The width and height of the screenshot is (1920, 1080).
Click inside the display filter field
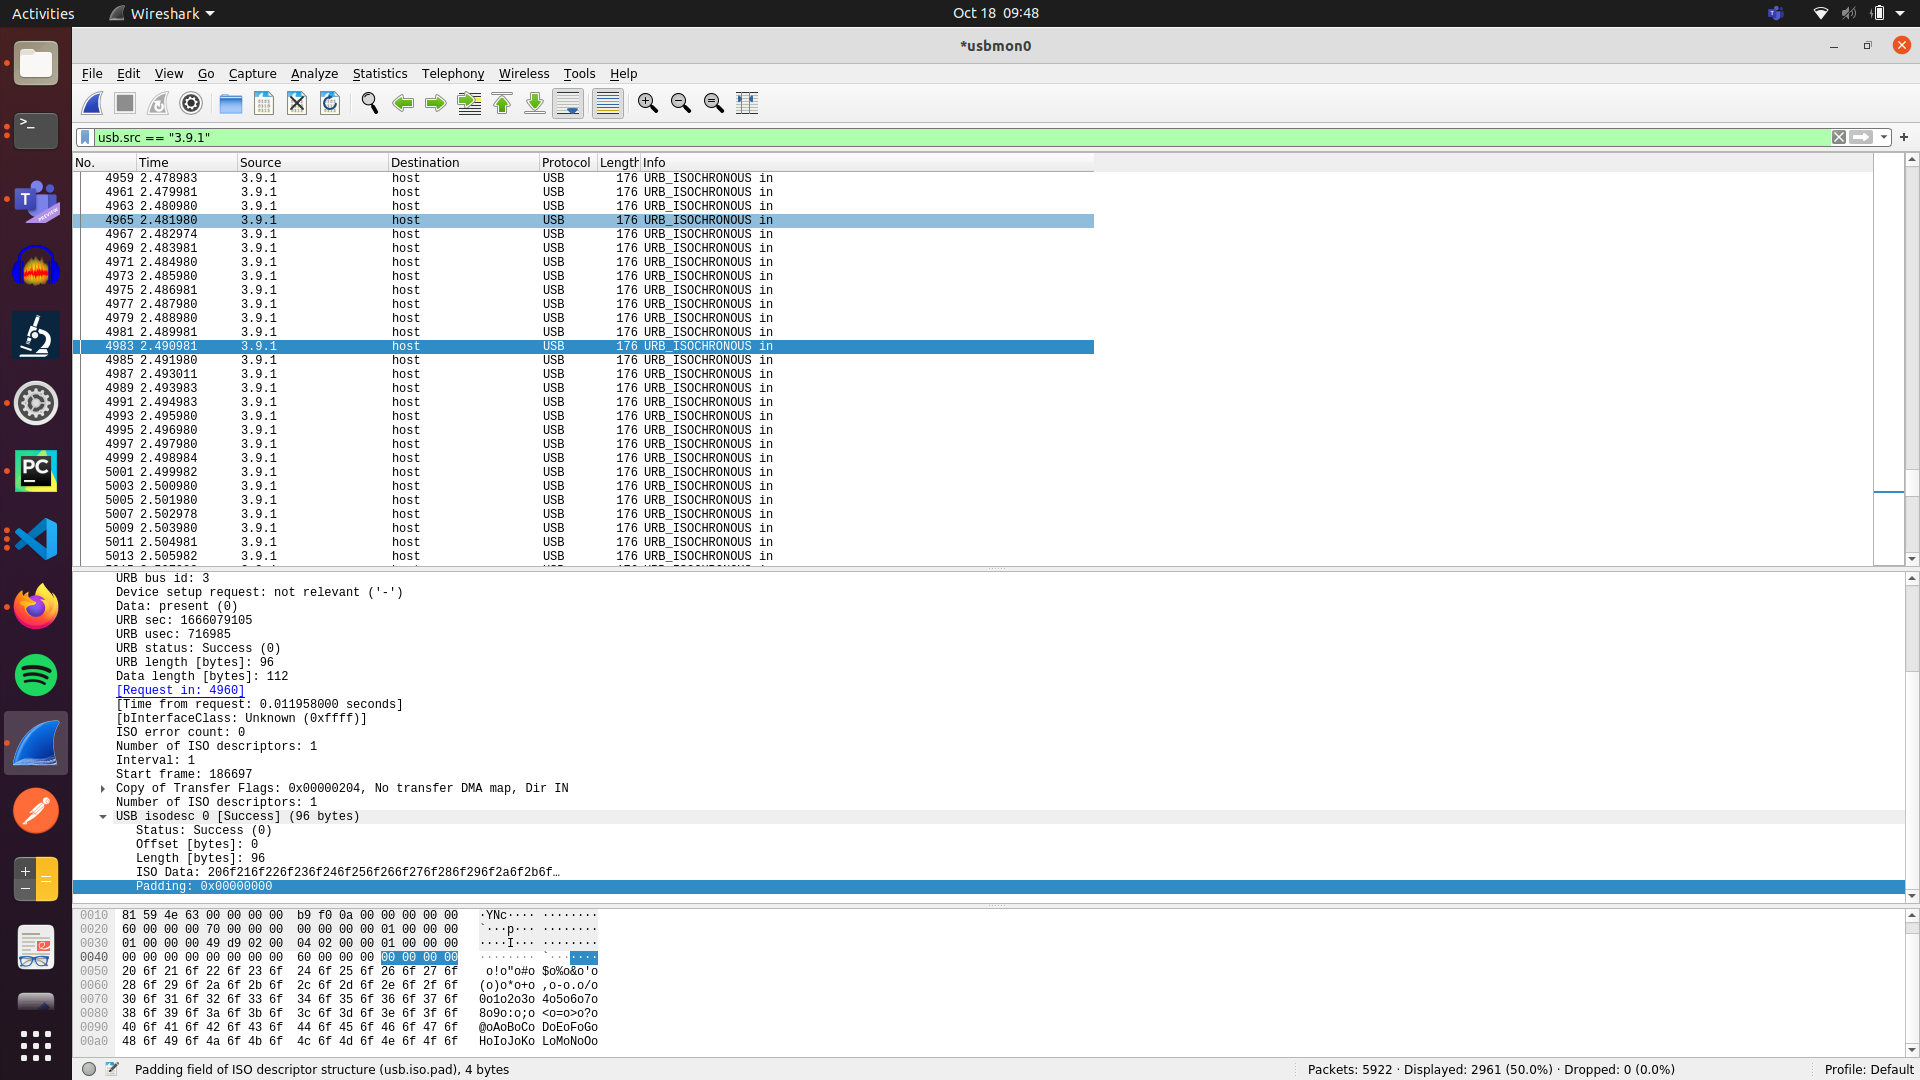pos(960,137)
